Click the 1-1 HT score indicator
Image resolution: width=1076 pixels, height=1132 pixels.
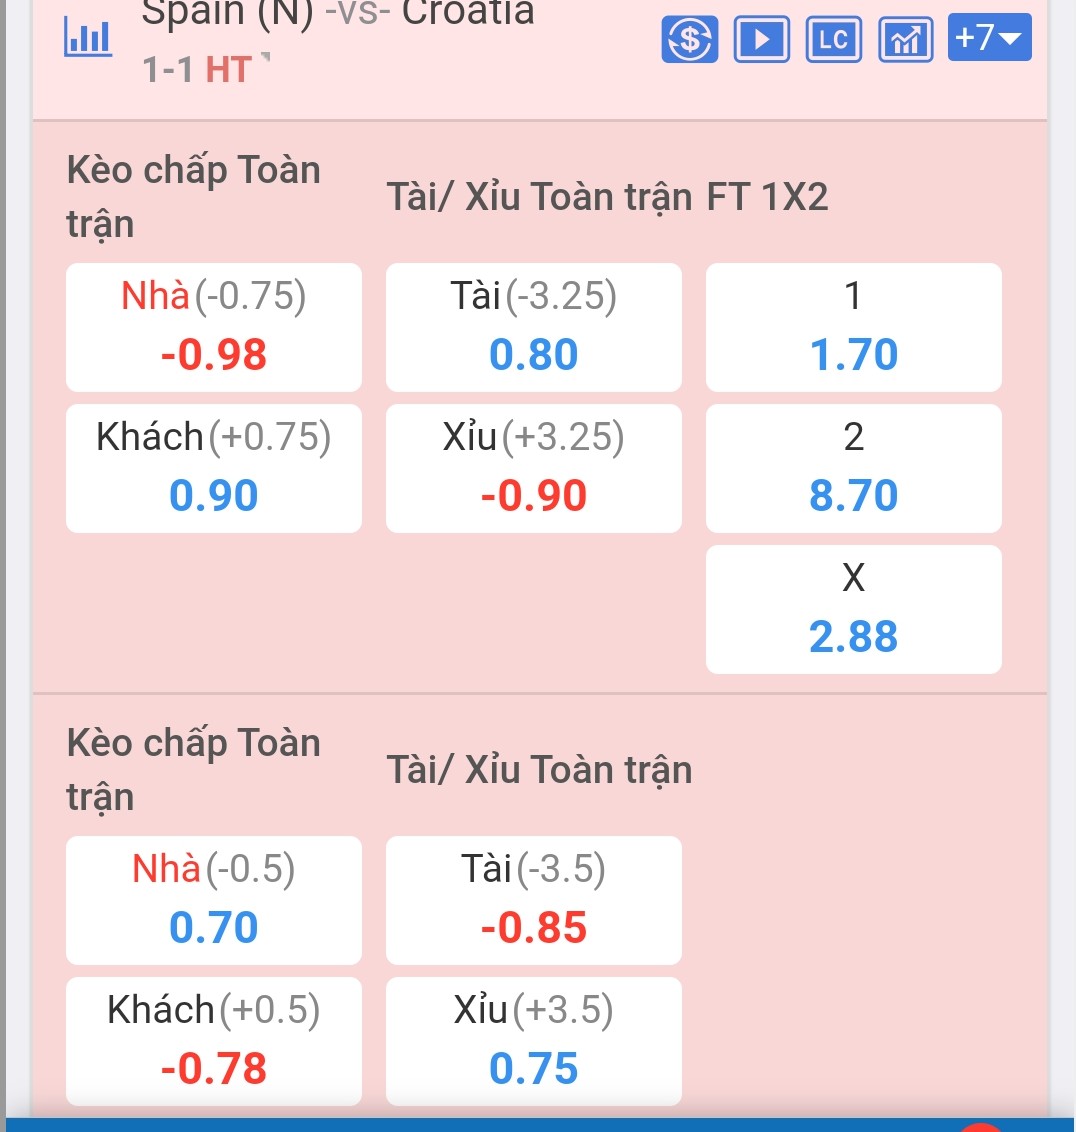(197, 70)
